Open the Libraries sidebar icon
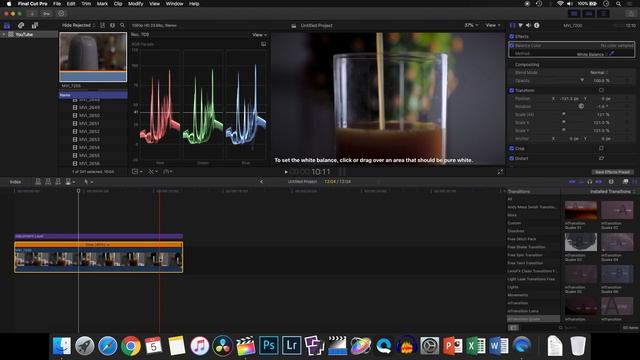The height and width of the screenshot is (360, 640). tap(7, 25)
